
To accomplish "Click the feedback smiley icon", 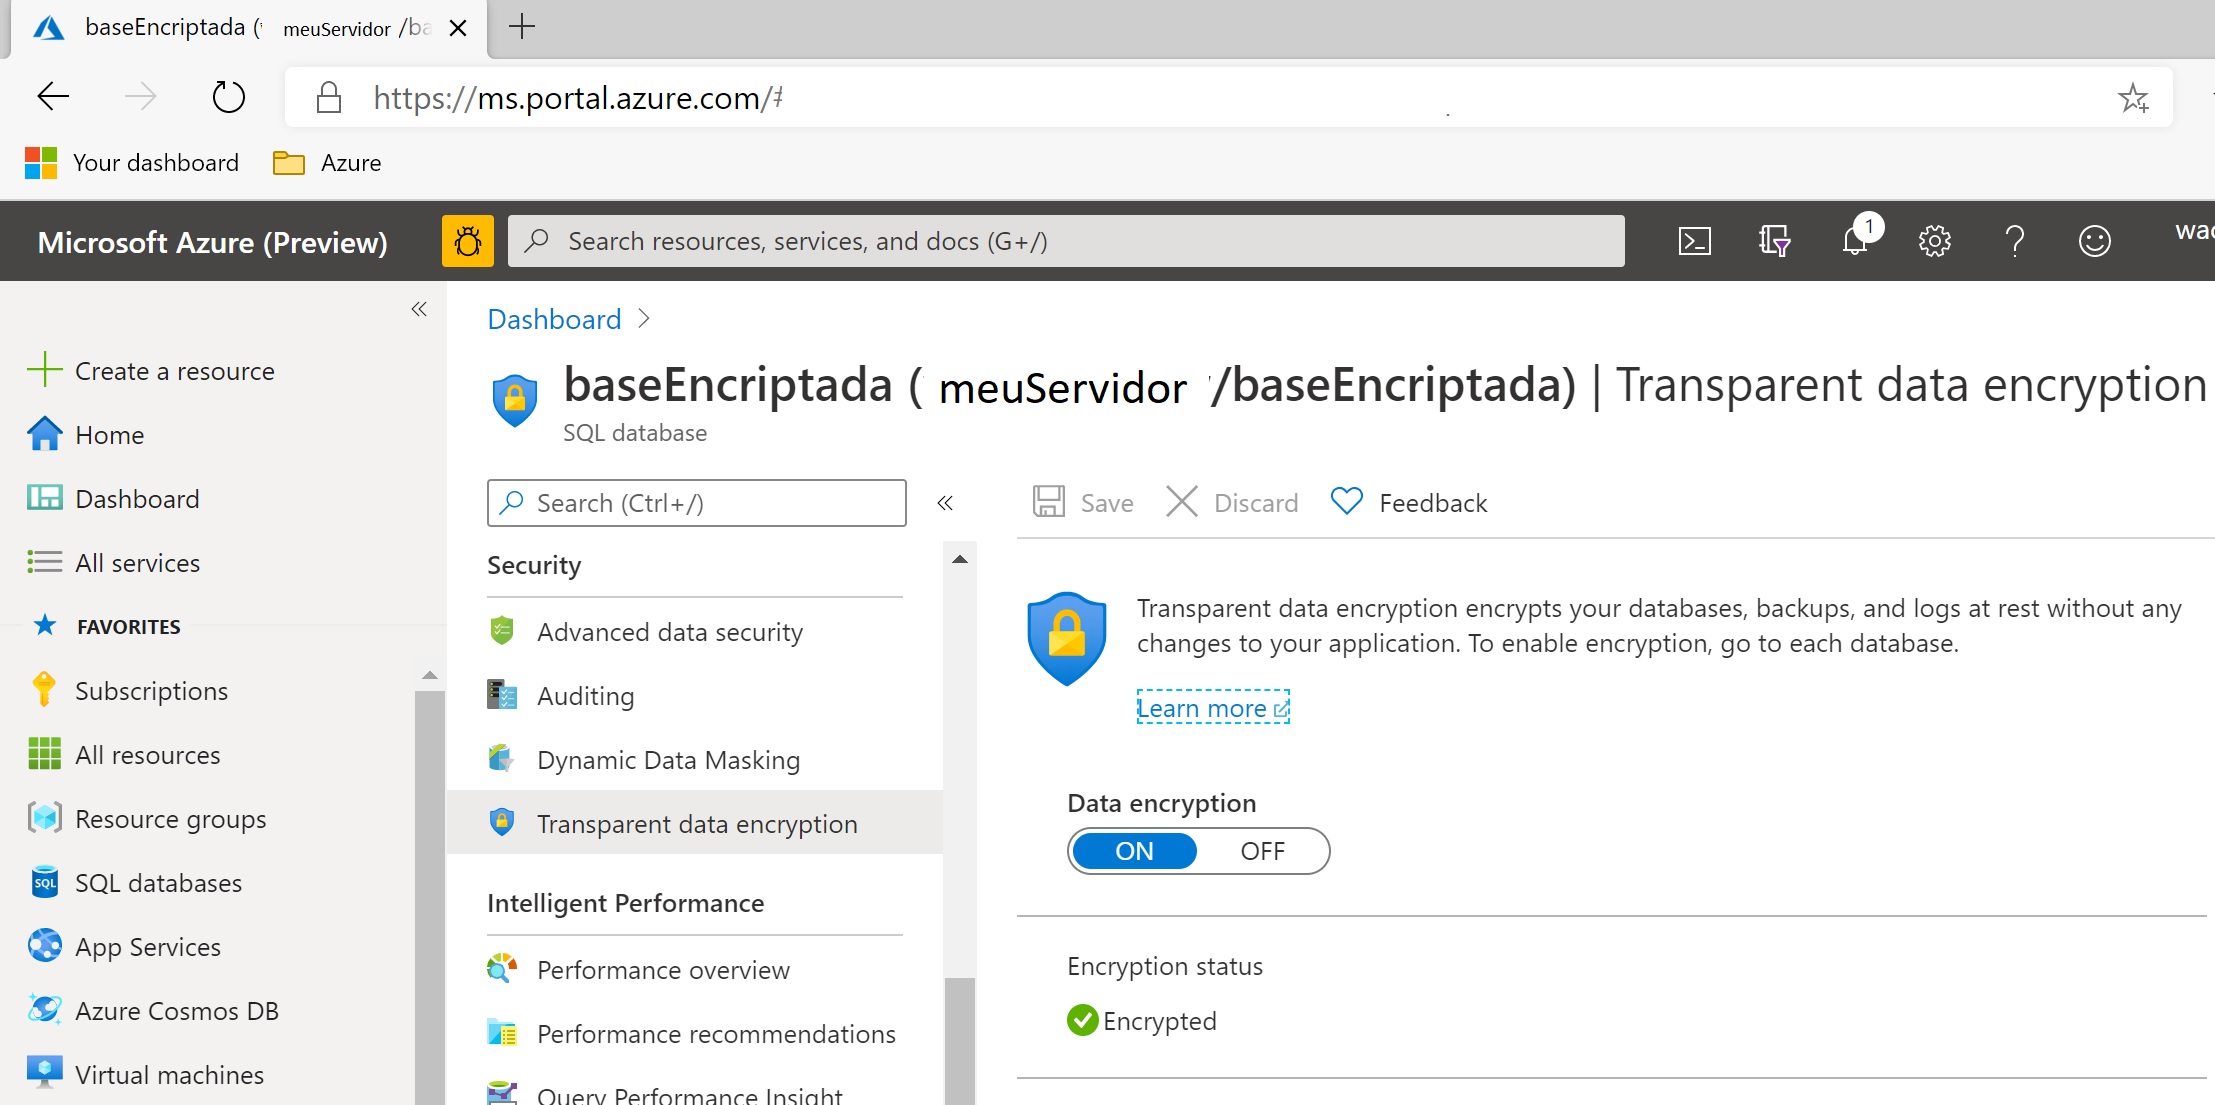I will (2095, 241).
